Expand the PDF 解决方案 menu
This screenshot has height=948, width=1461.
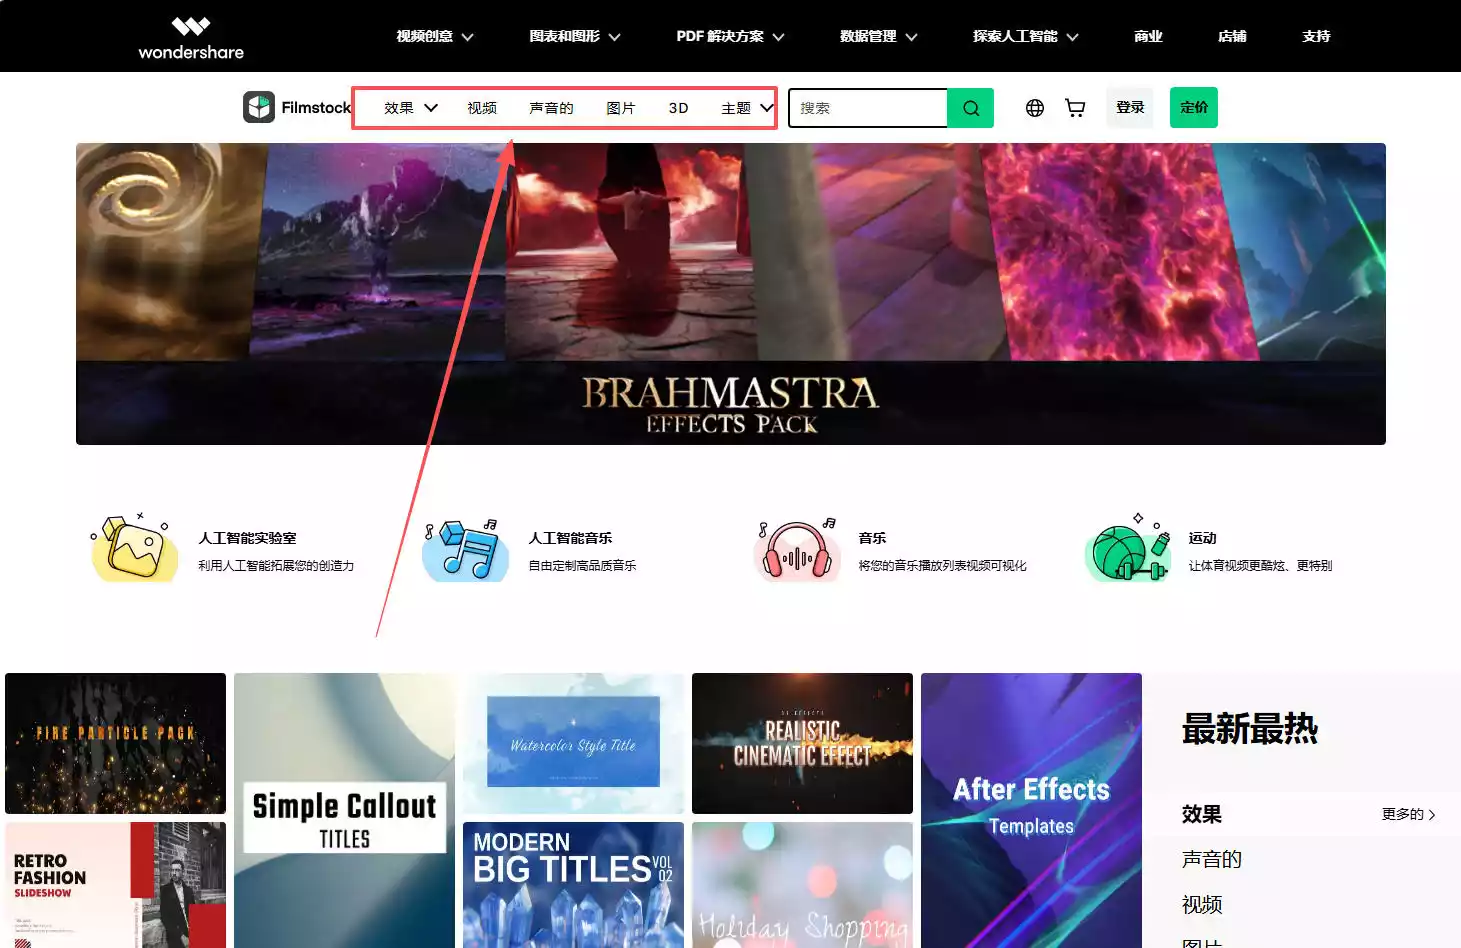coord(730,37)
